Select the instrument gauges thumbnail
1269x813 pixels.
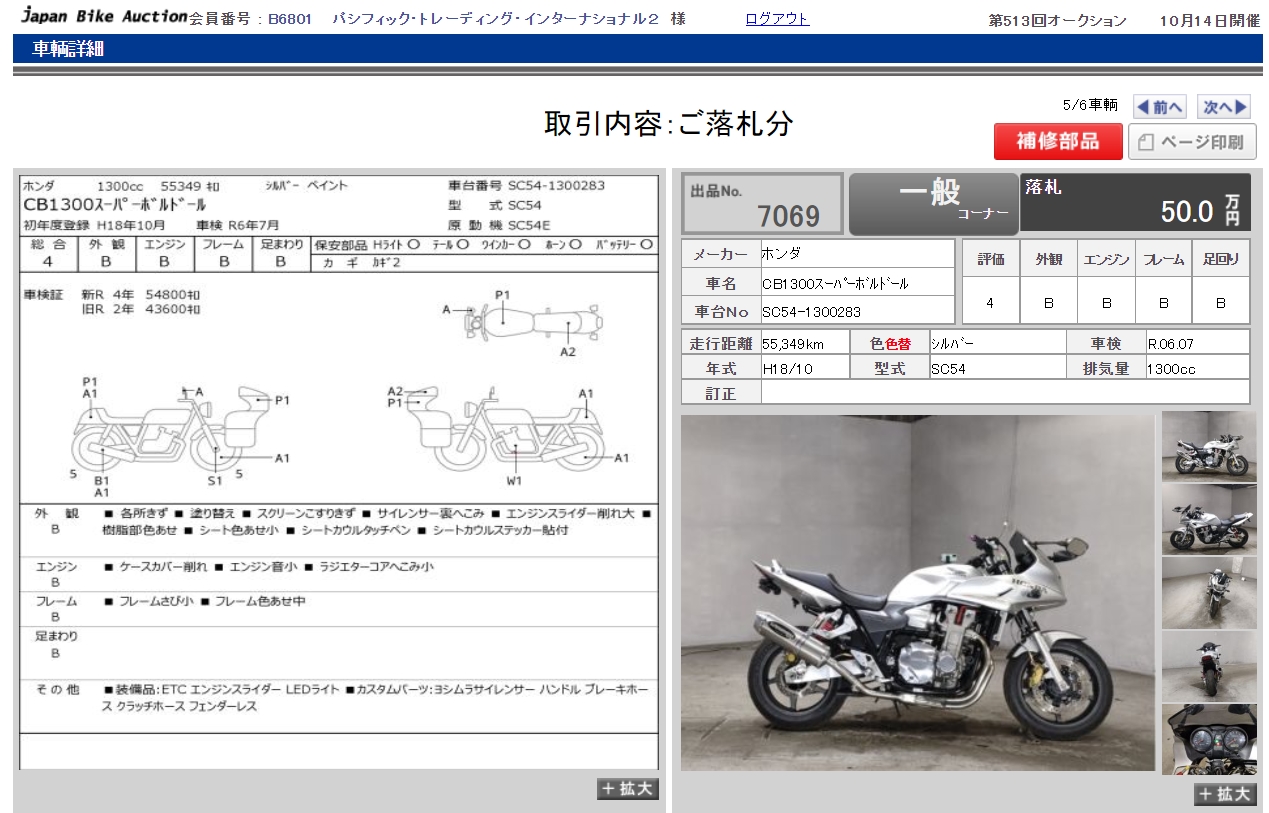[x=1209, y=739]
